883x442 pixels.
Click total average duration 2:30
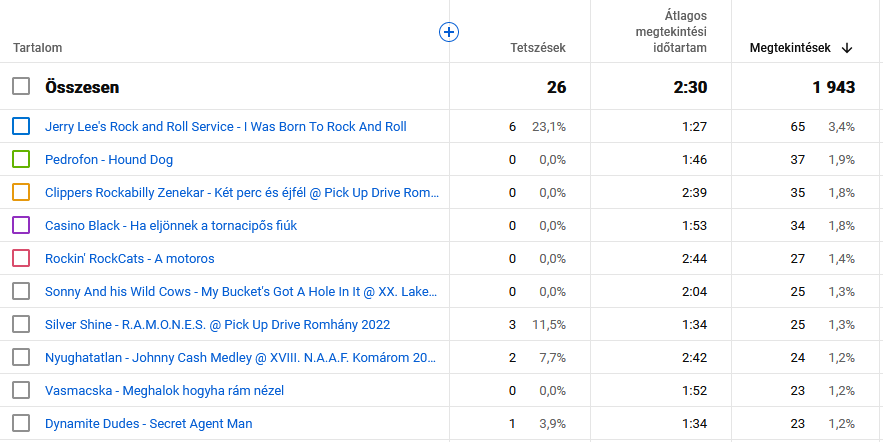click(x=690, y=87)
